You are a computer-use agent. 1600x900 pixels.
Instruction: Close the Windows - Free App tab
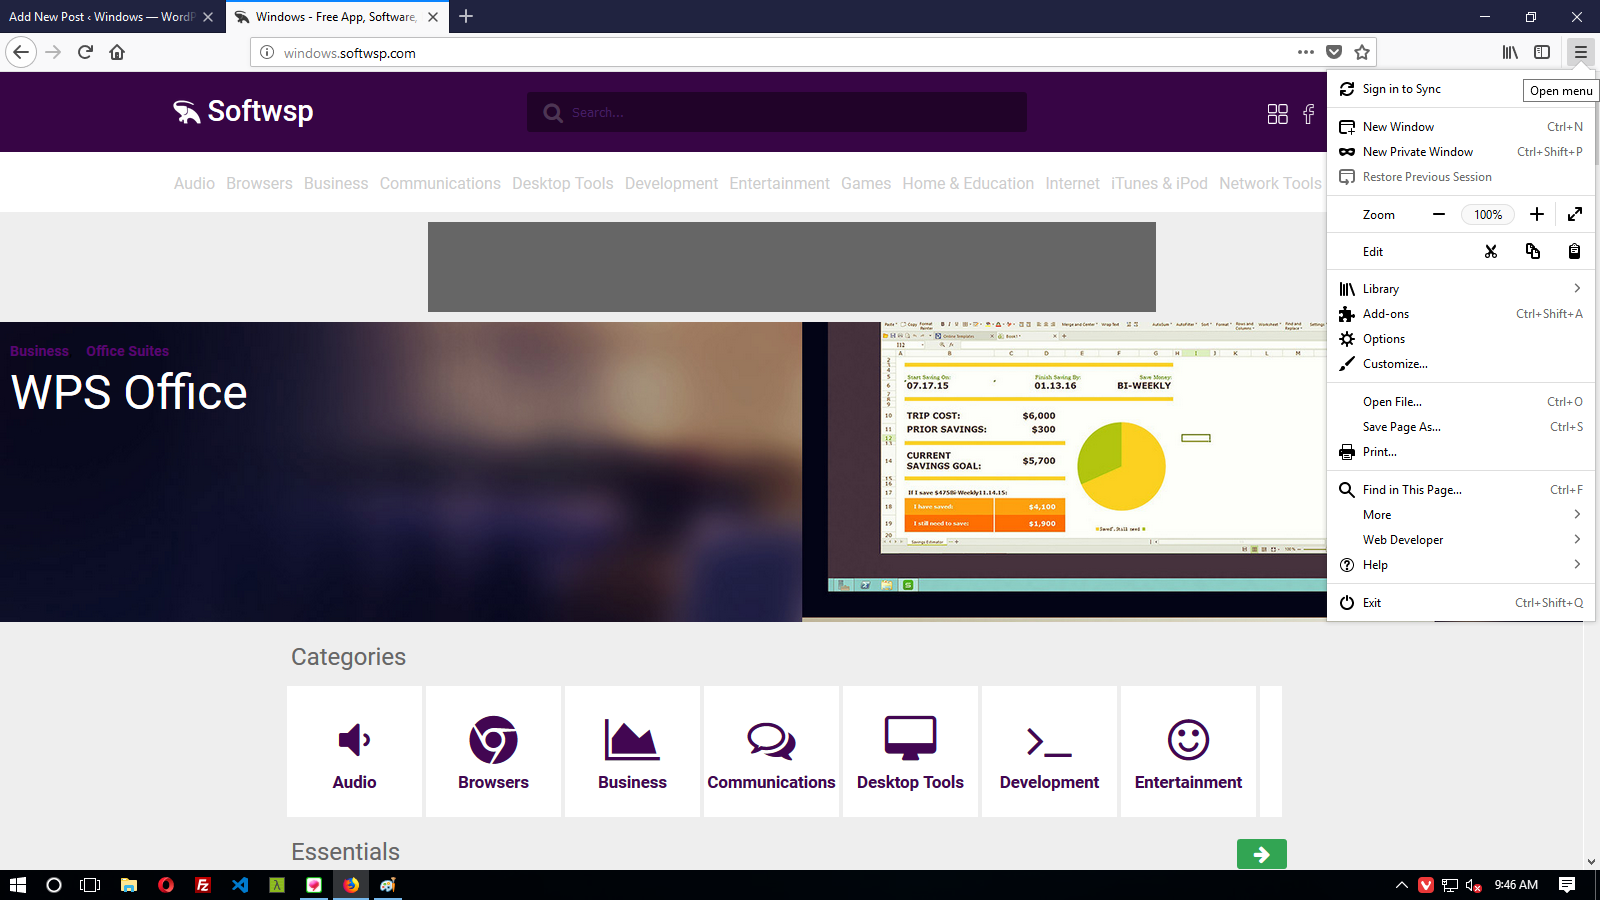click(433, 17)
